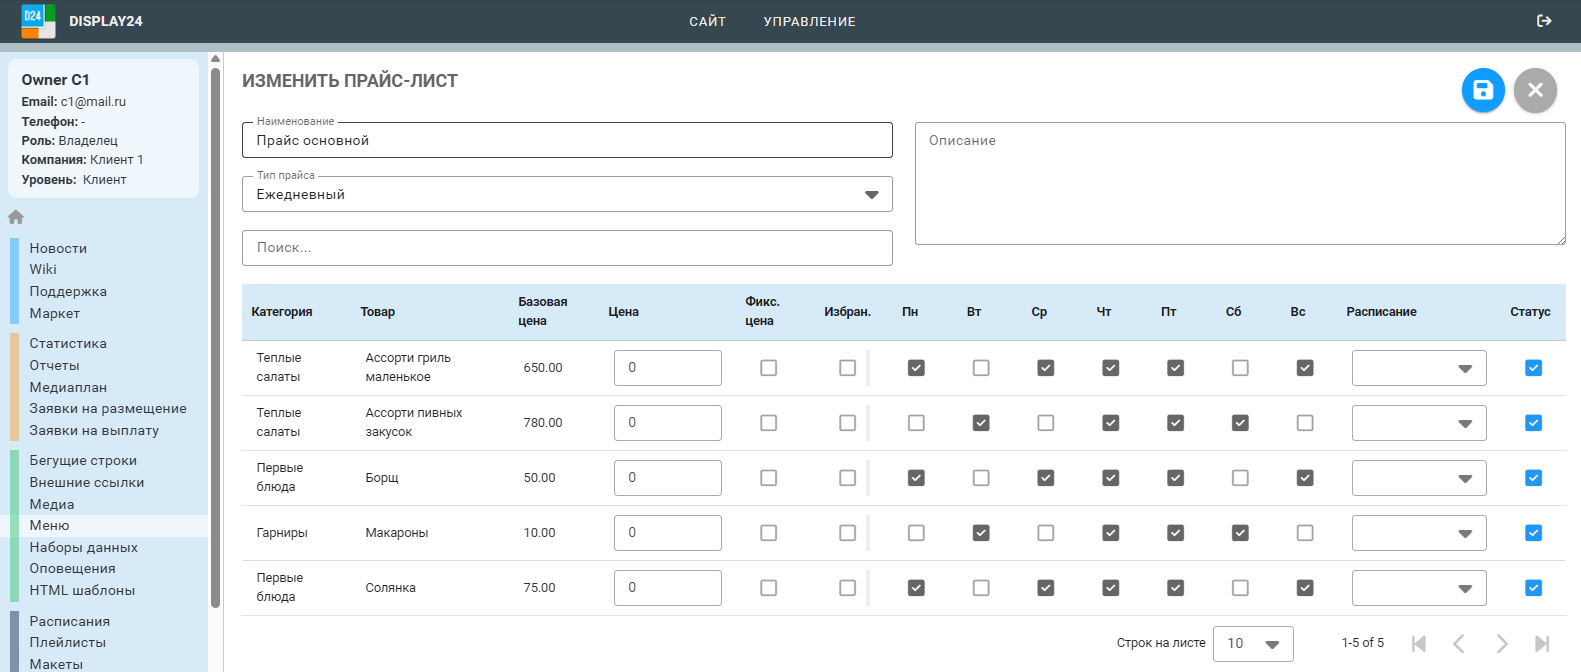Toggle fixed price checkbox for Борщ
The image size is (1581, 672).
[768, 478]
